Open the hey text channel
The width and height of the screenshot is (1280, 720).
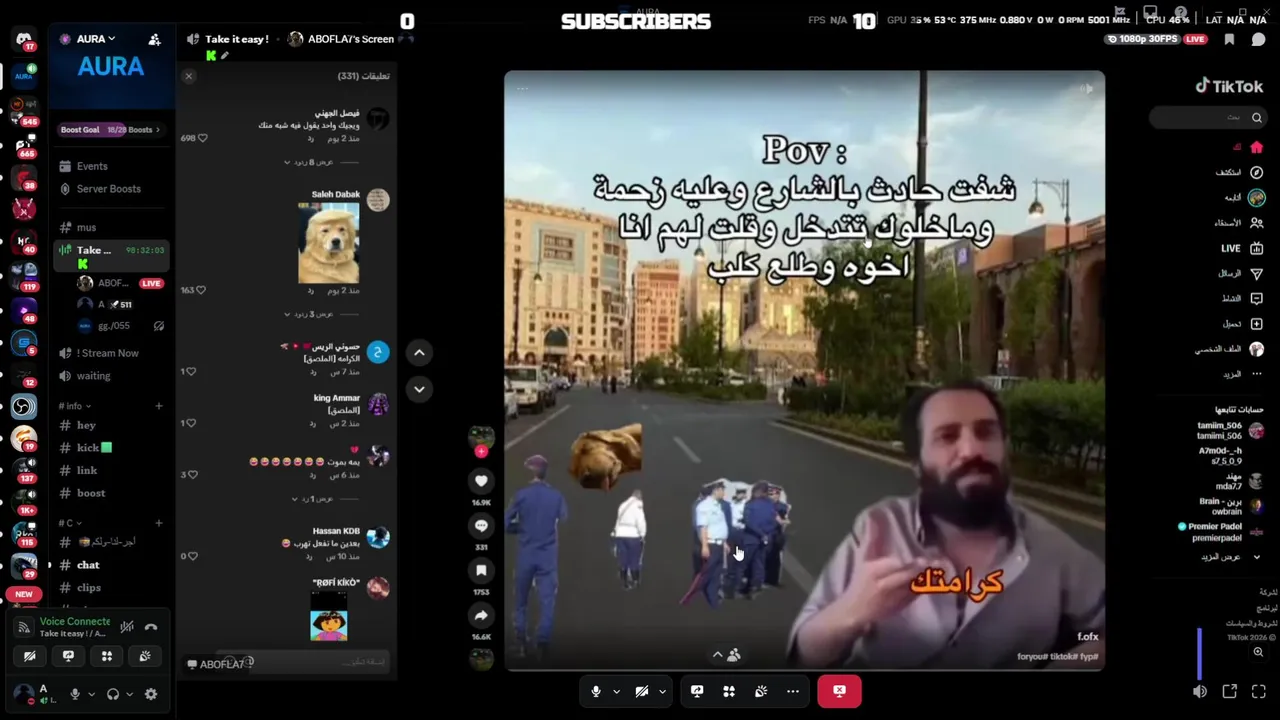(87, 426)
